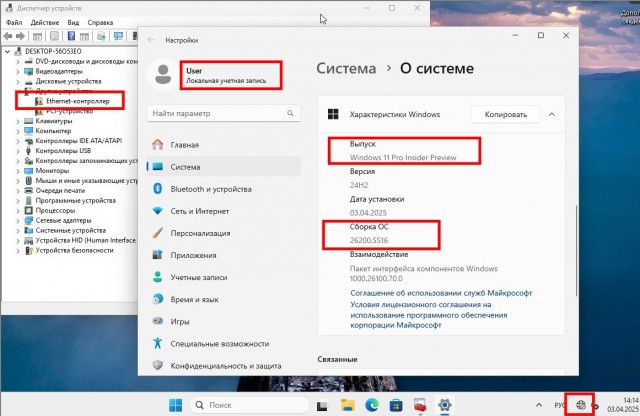Select the Системные устройства row

tap(65, 230)
